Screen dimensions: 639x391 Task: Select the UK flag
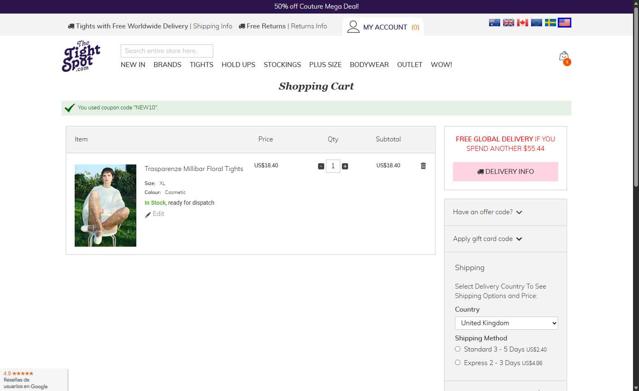[x=508, y=22]
